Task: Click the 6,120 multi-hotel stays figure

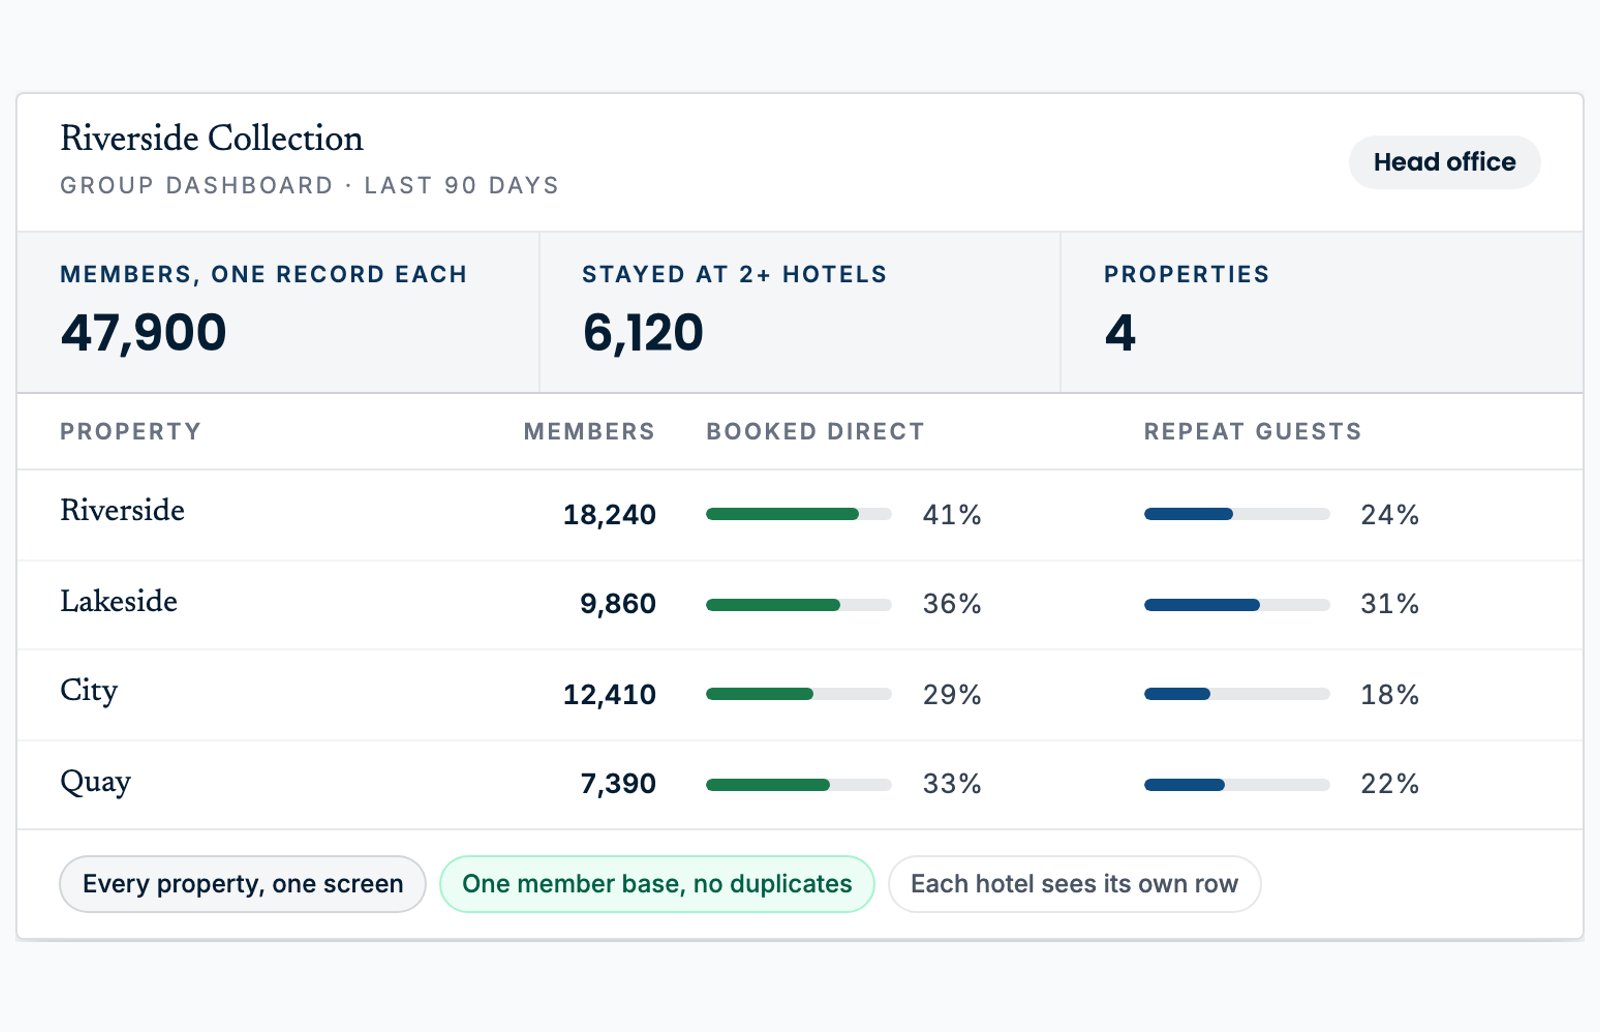Action: pyautogui.click(x=643, y=333)
